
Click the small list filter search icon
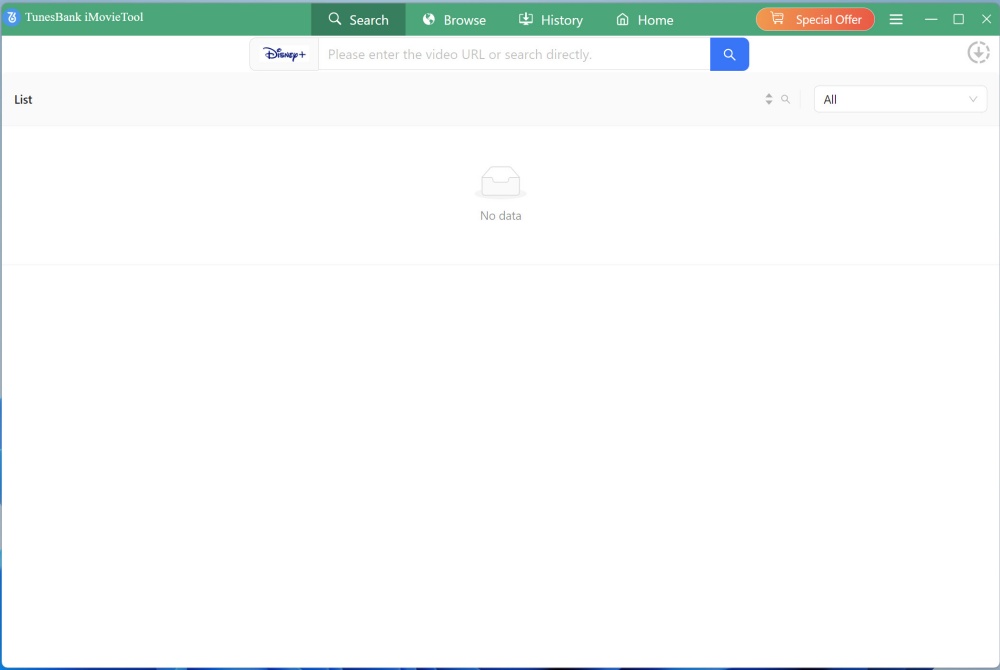tap(786, 99)
